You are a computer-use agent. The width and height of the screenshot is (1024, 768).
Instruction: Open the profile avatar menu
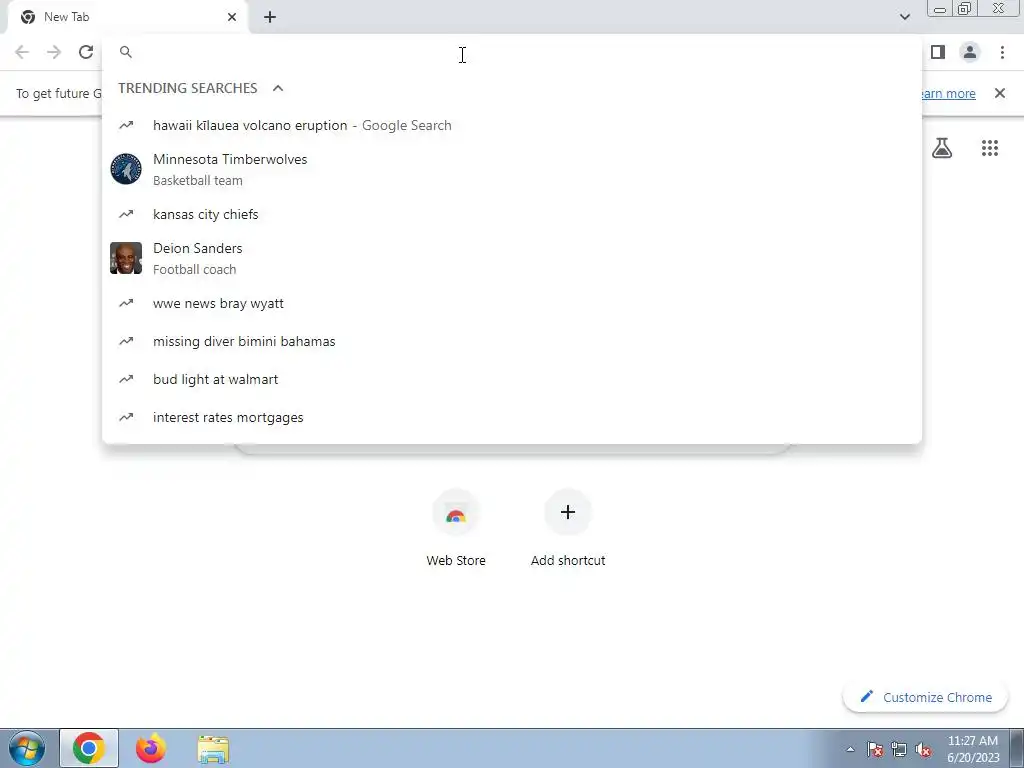click(970, 52)
